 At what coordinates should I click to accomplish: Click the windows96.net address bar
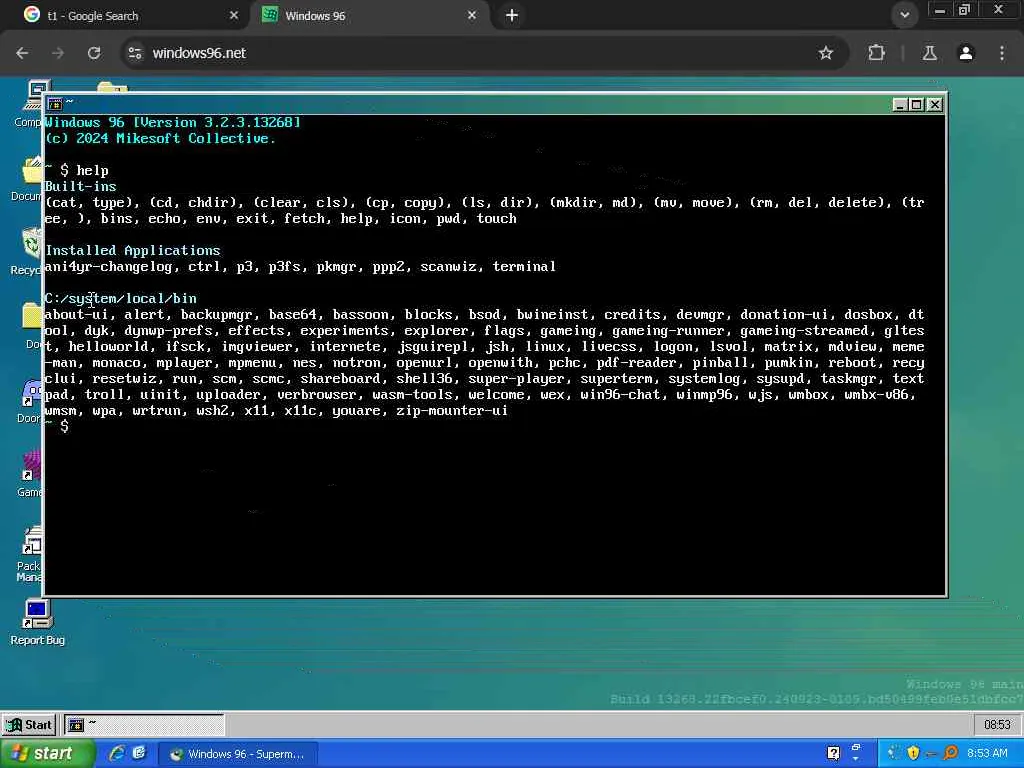pyautogui.click(x=483, y=53)
